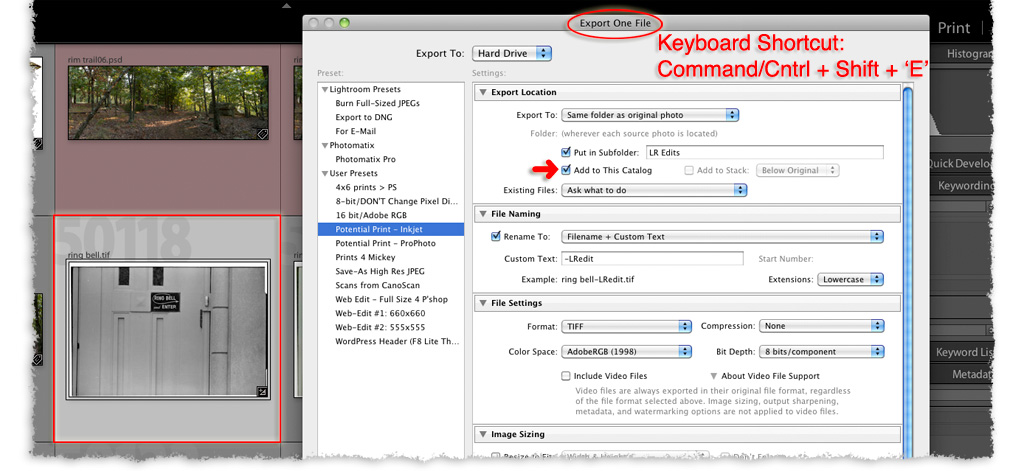This screenshot has height=471, width=1024.
Task: Open the Export To Hard Drive dropdown
Action: [513, 54]
